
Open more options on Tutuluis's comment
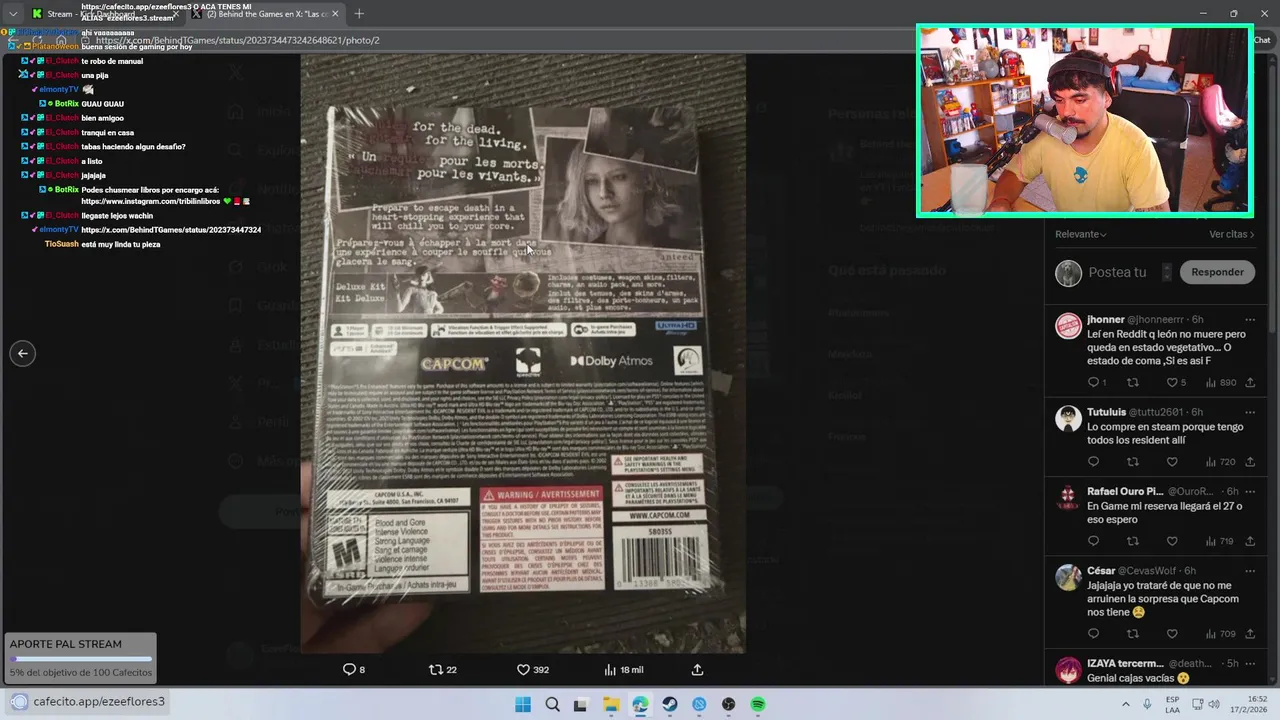(x=1250, y=412)
